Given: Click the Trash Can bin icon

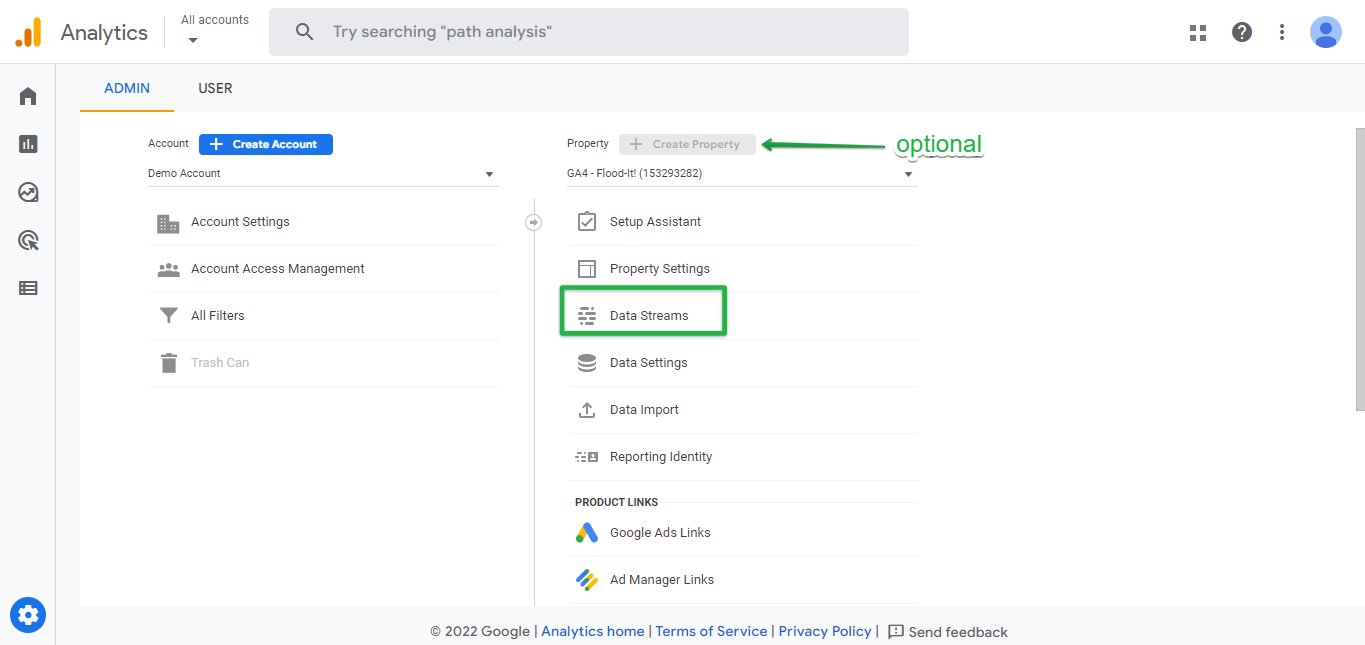Looking at the screenshot, I should (168, 363).
